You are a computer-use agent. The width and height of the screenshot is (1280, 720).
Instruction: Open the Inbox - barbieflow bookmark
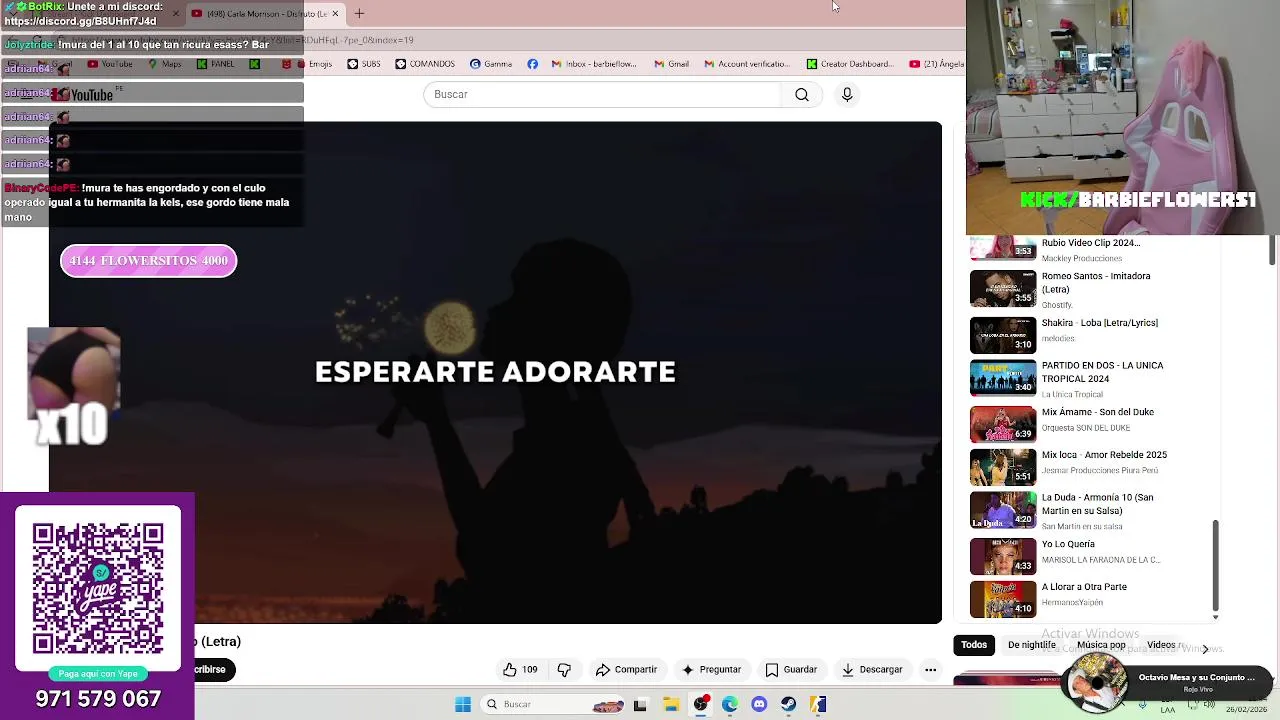click(594, 64)
